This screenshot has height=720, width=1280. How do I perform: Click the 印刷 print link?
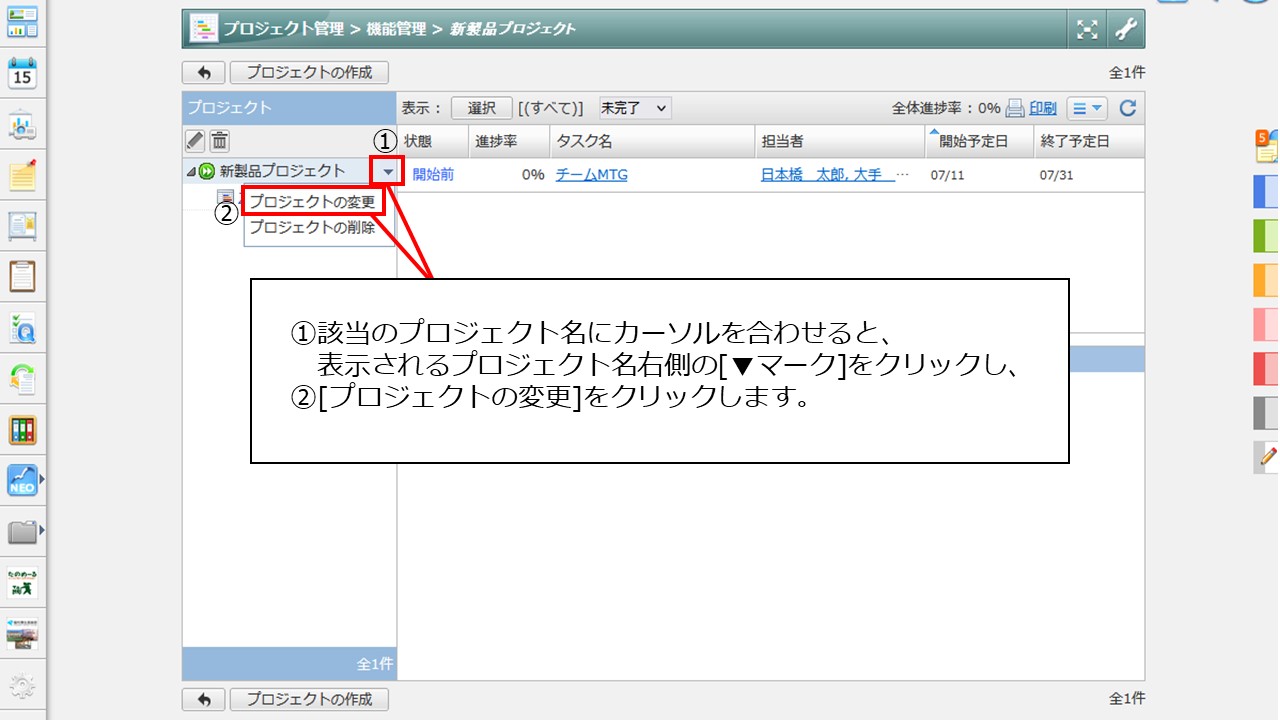click(1043, 108)
